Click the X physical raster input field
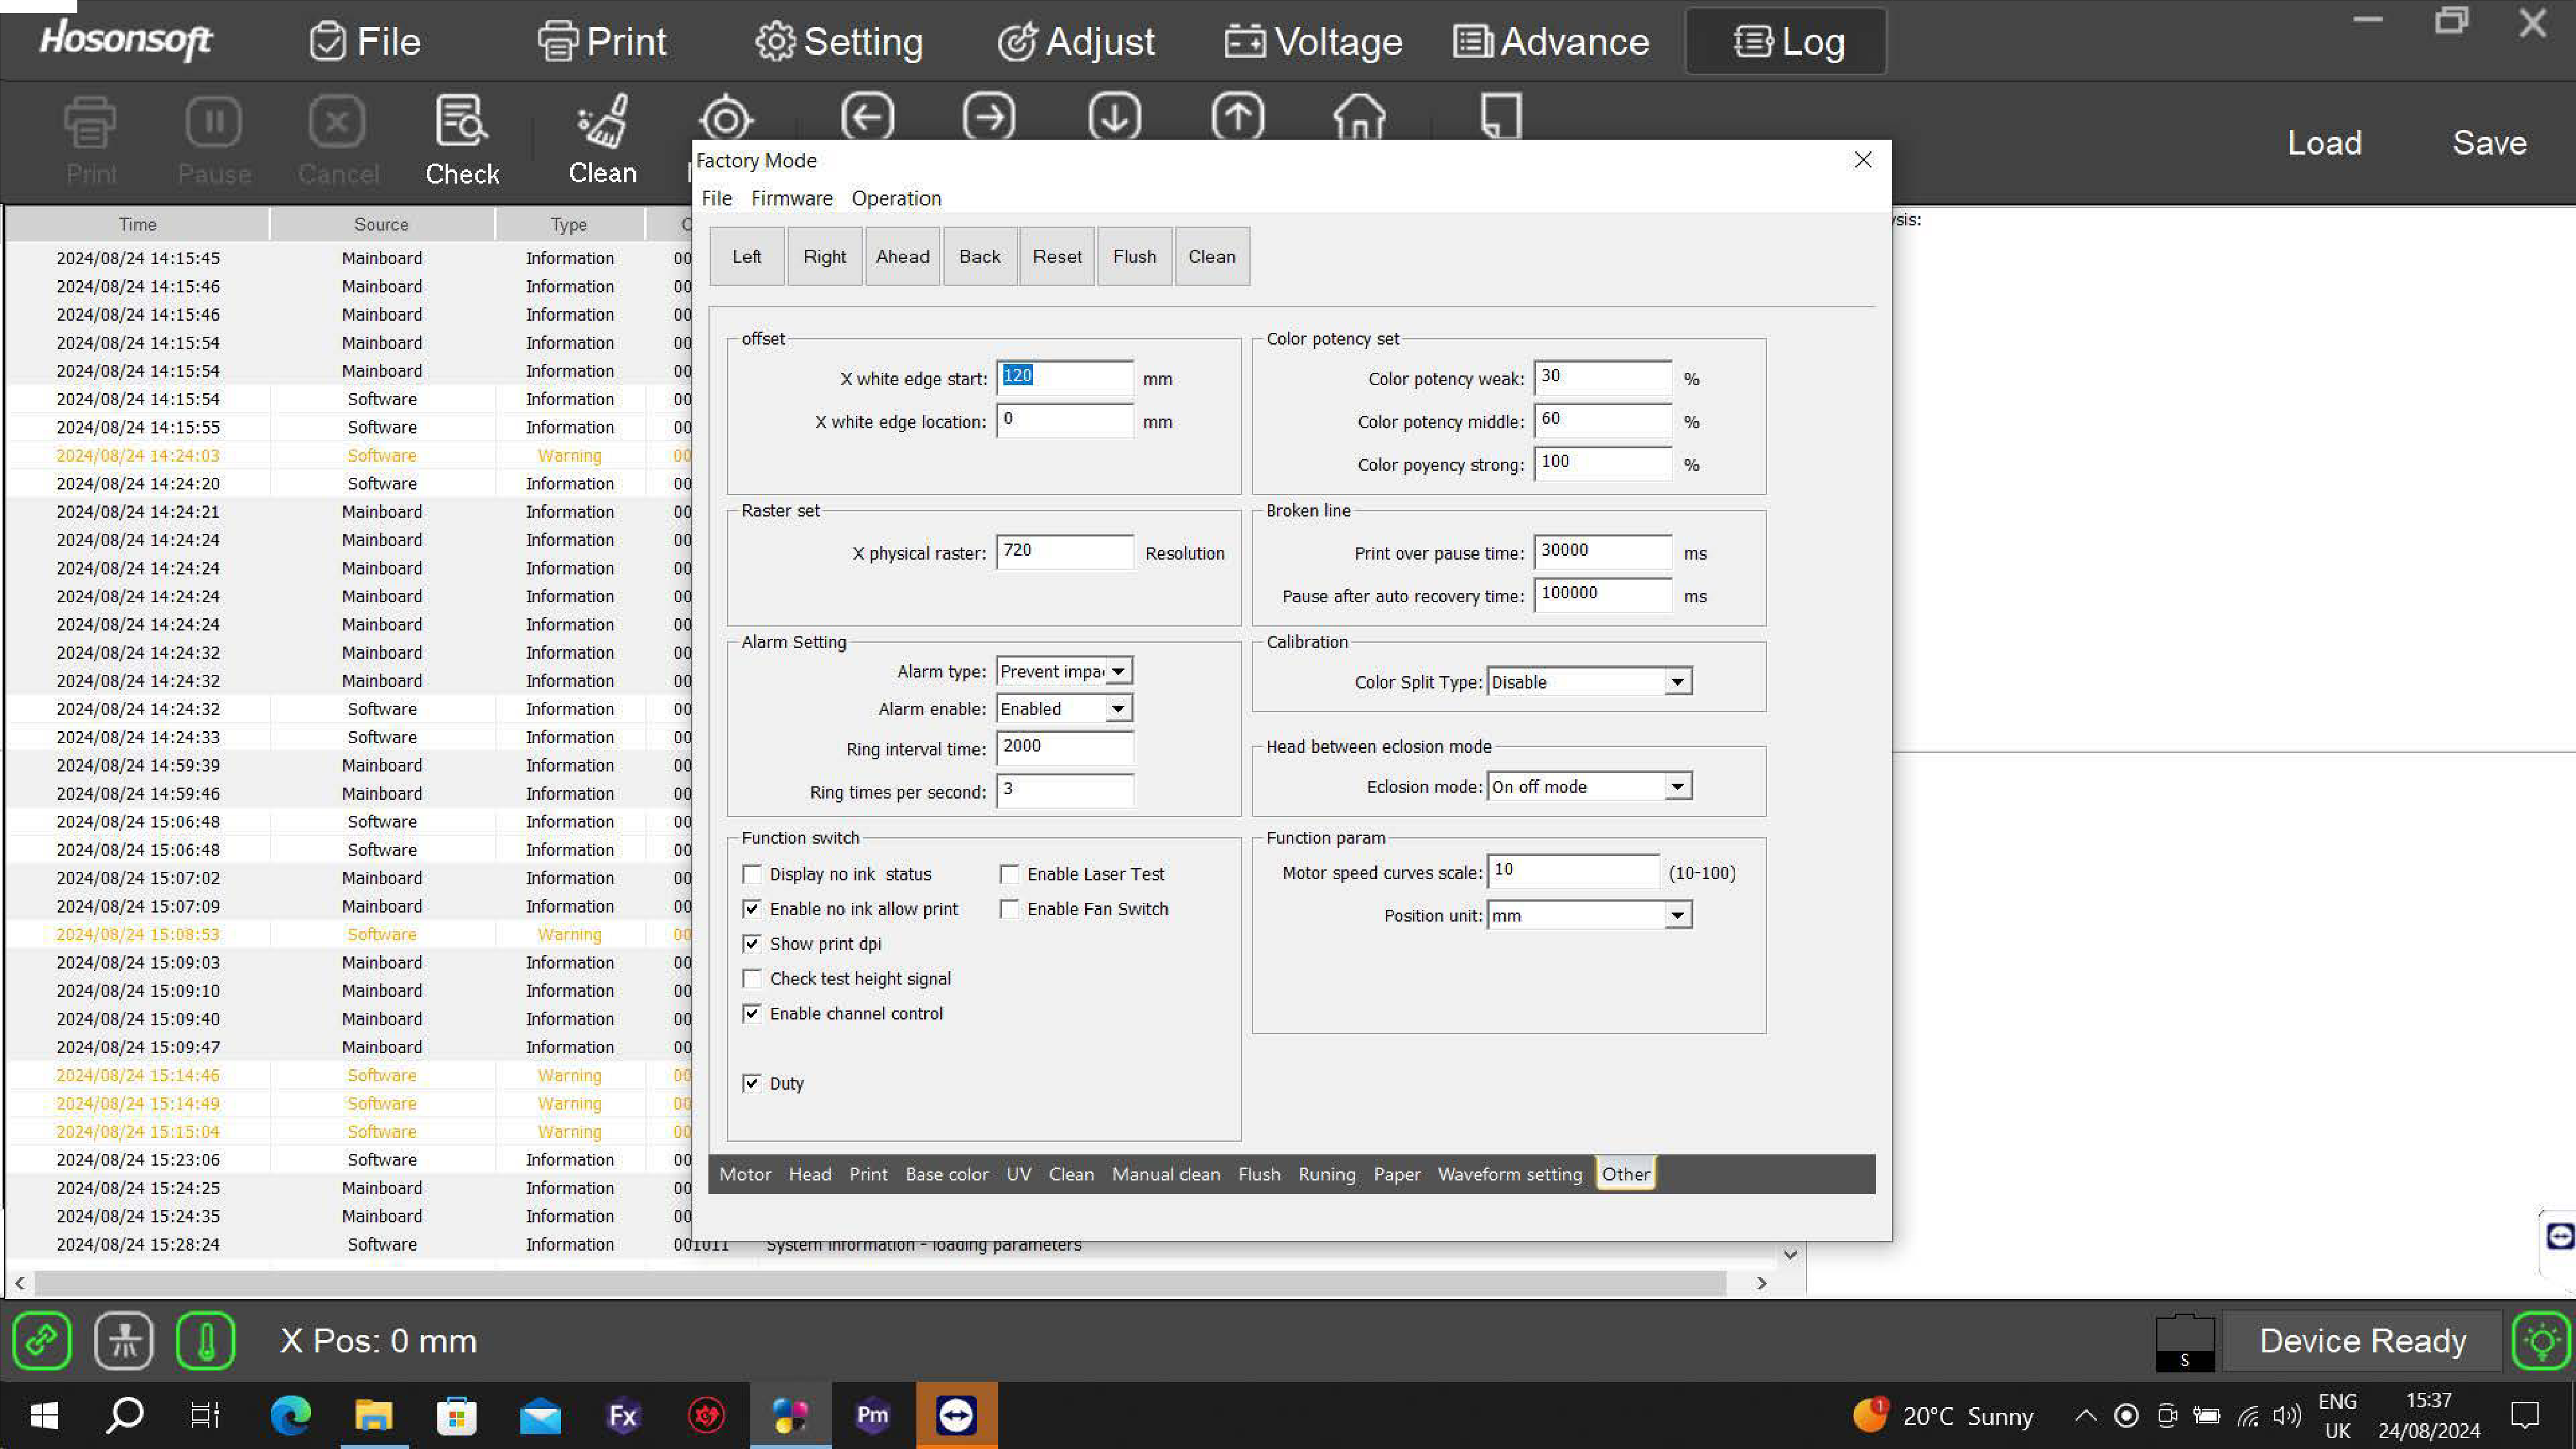Image resolution: width=2576 pixels, height=1449 pixels. click(1064, 552)
